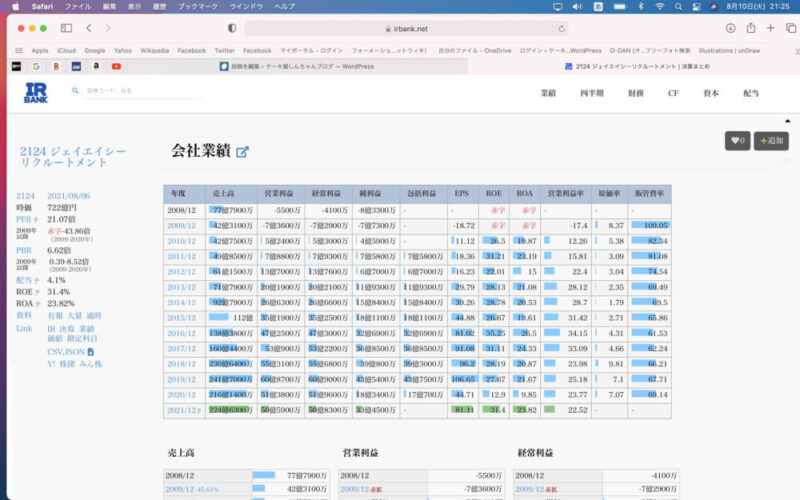Viewport: 800px width, 500px height.
Task: Open the Yahoo bookmark
Action: click(122, 51)
